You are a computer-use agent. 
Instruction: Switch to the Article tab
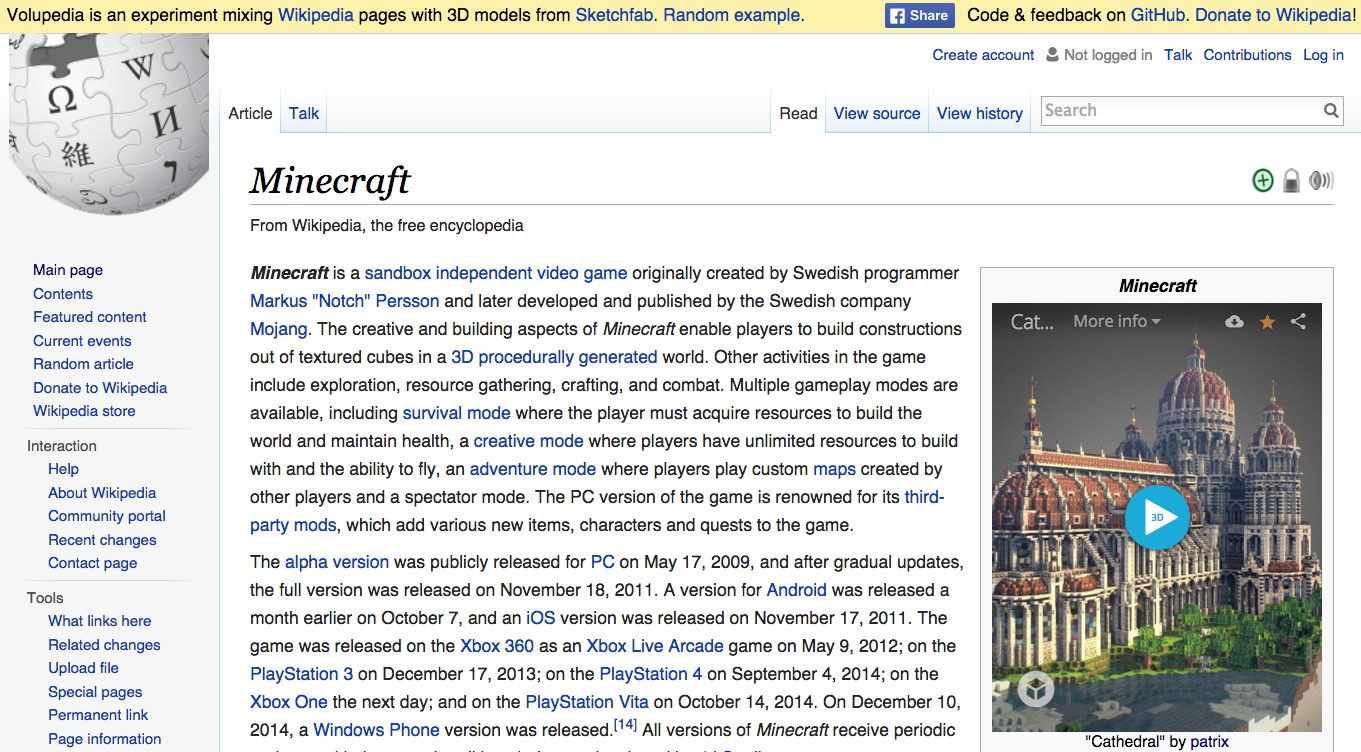coord(250,113)
